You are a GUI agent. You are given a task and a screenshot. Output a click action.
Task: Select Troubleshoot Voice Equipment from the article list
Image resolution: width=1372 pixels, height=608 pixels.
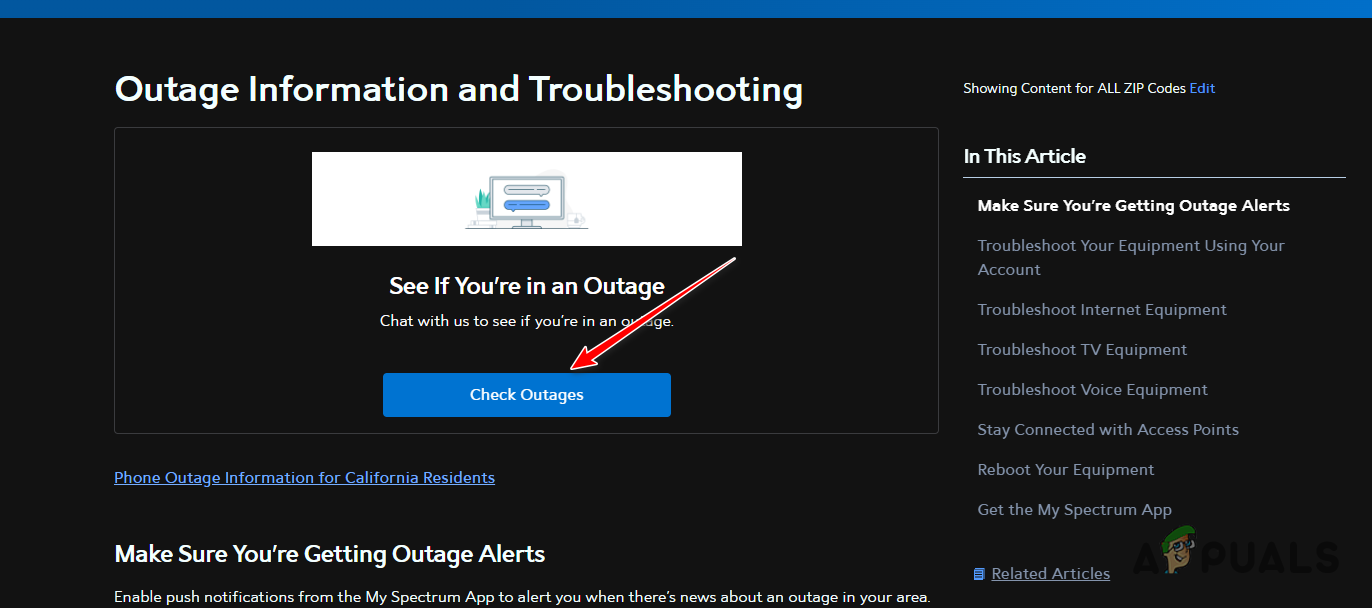tap(1092, 389)
